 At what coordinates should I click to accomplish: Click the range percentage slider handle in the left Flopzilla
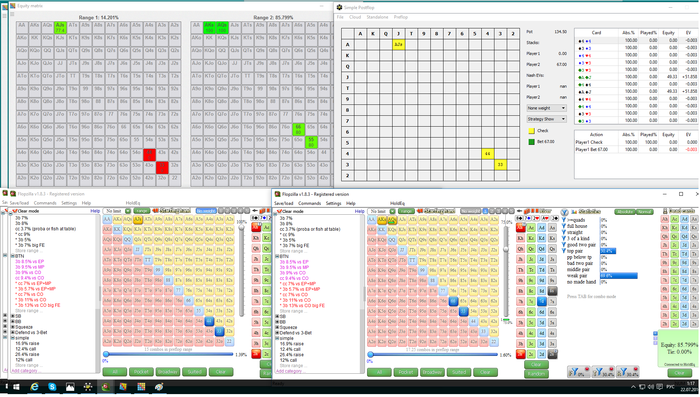tap(106, 355)
